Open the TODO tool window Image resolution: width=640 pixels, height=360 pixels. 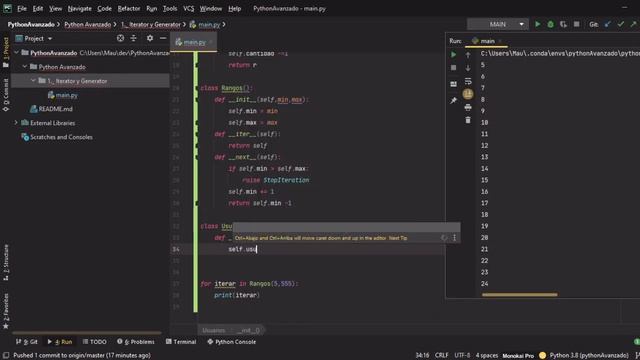[94, 342]
